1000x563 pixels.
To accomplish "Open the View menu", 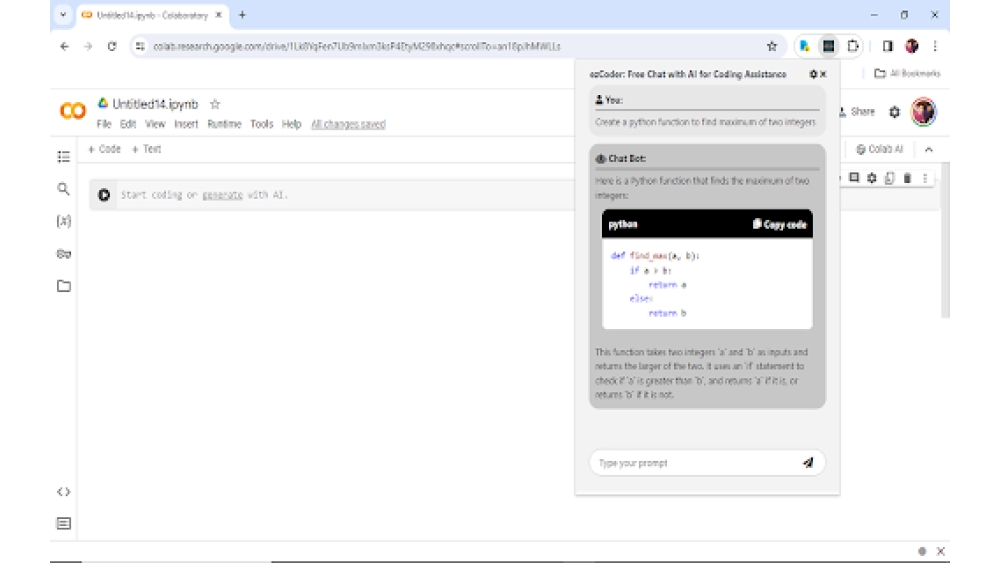I will (x=155, y=124).
